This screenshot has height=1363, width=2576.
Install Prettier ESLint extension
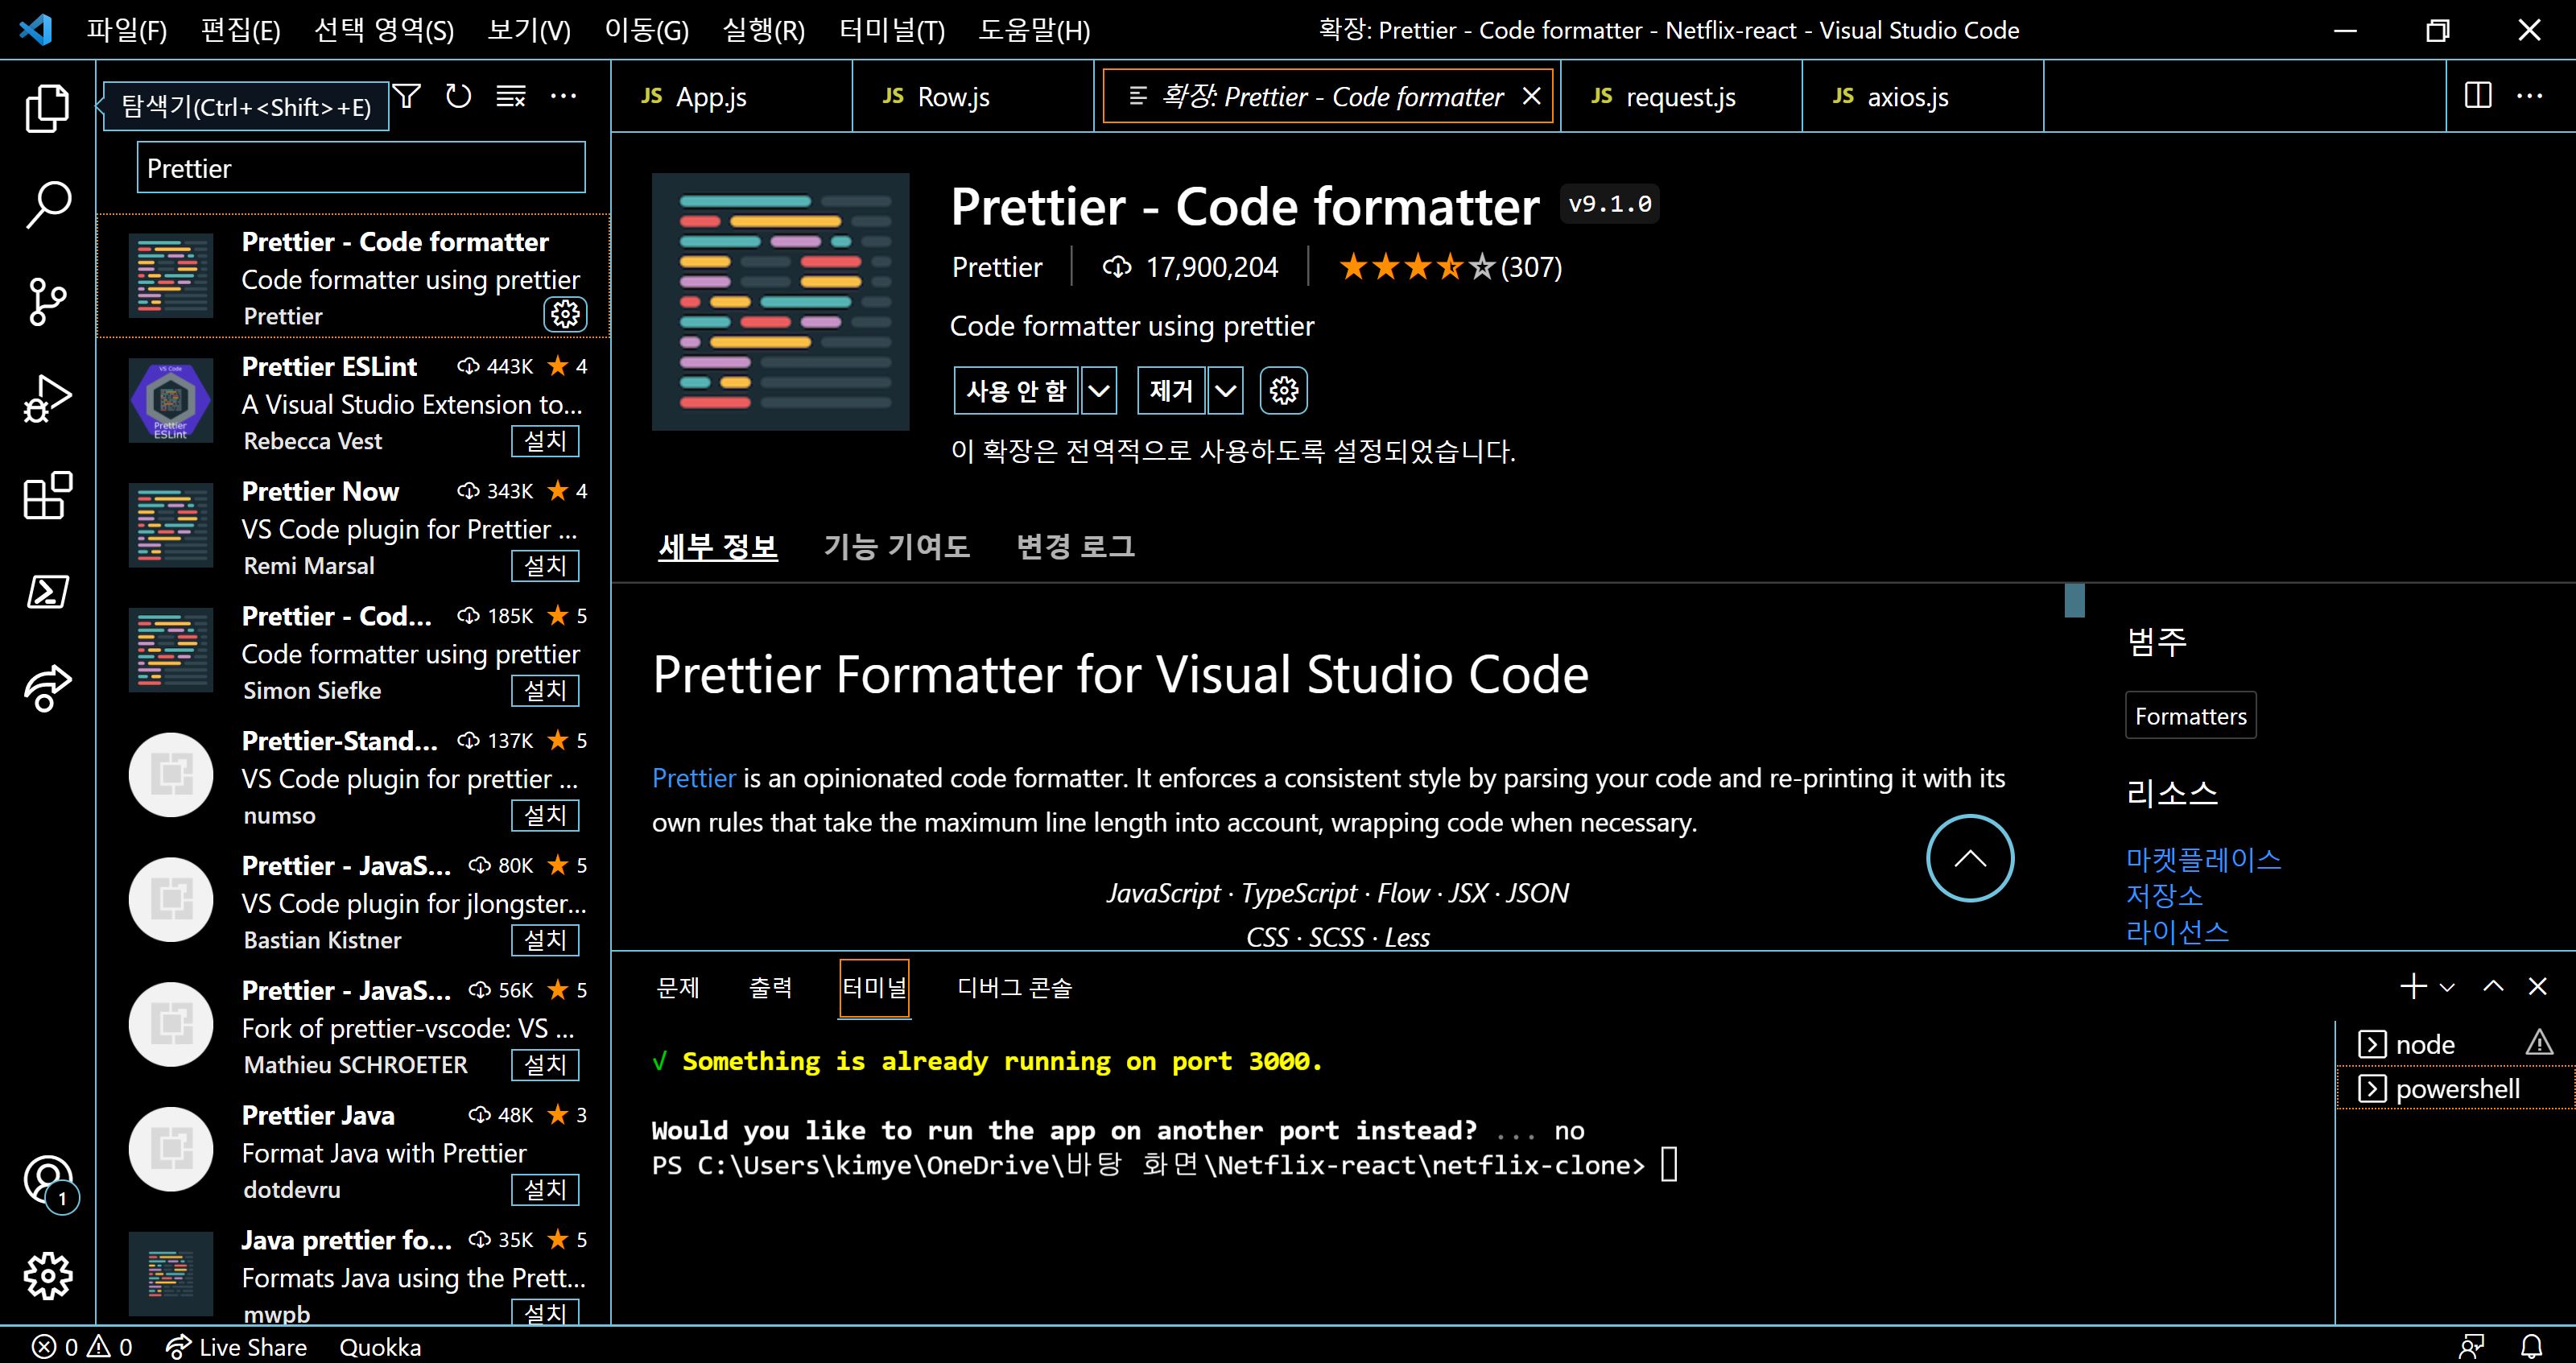[x=545, y=440]
